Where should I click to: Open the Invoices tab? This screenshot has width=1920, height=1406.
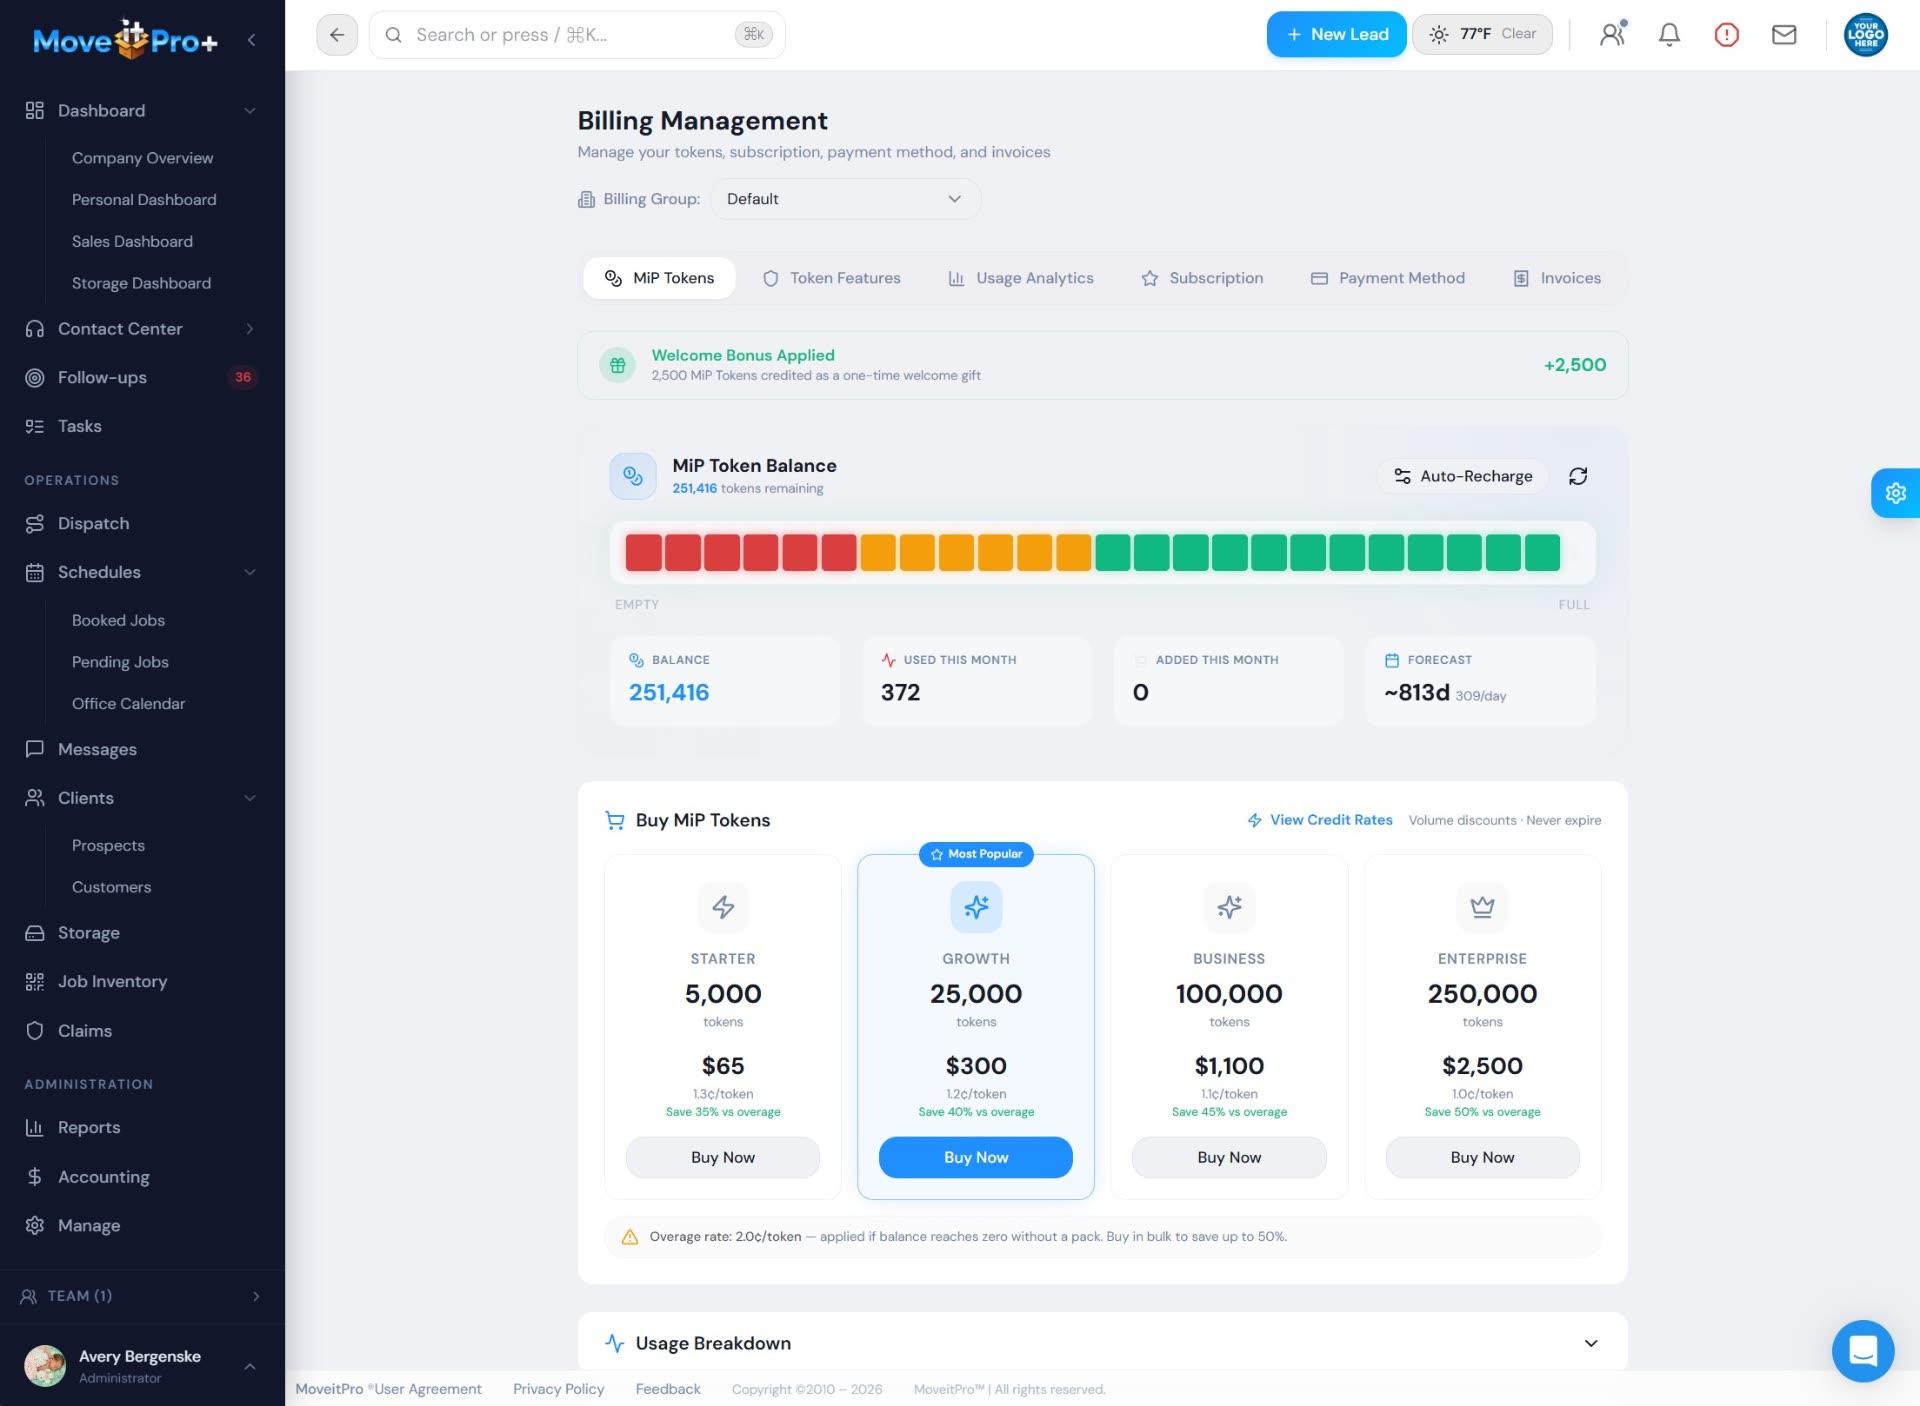coord(1557,278)
